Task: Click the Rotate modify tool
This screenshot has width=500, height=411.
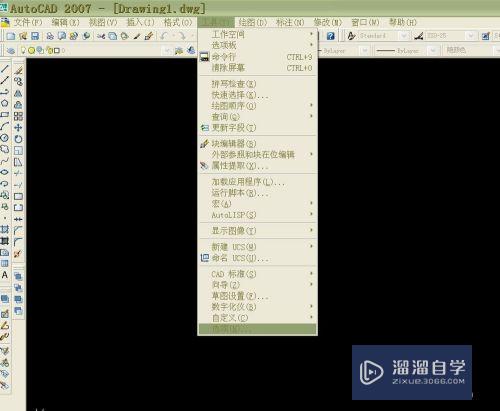Action: pyautogui.click(x=18, y=139)
